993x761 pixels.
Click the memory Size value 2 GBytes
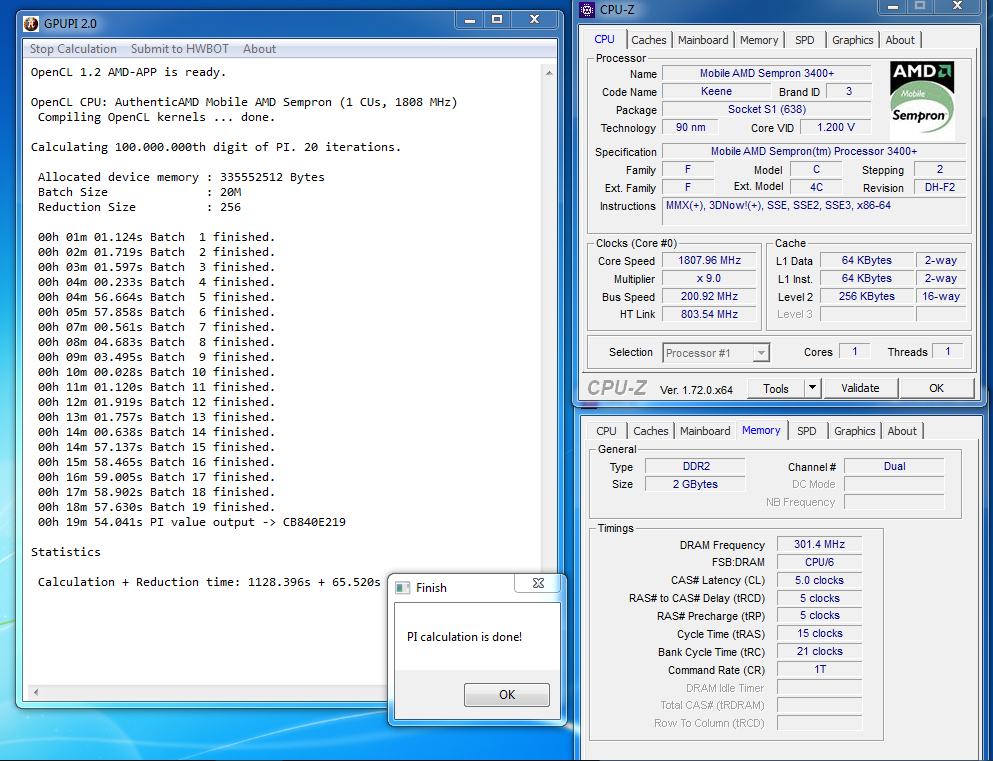click(x=695, y=484)
